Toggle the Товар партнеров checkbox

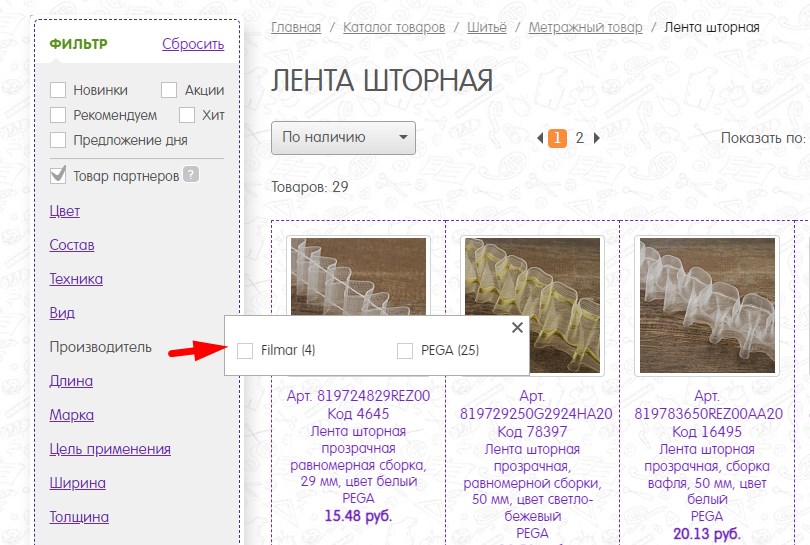[x=58, y=176]
